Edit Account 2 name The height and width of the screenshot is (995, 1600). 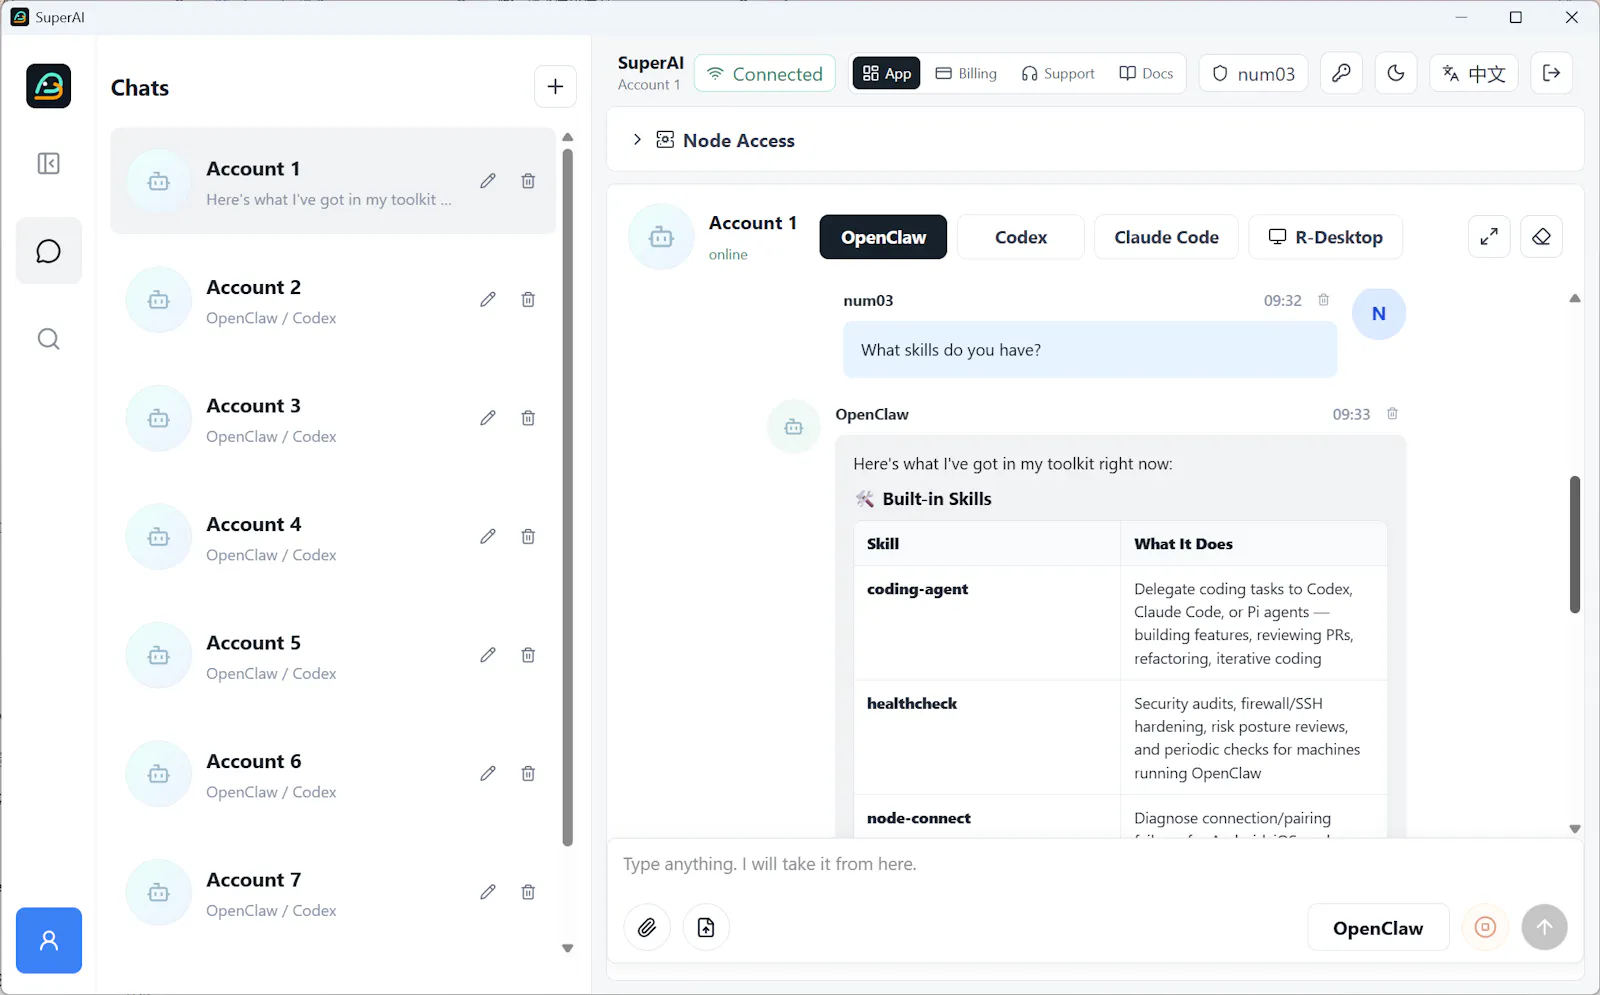(488, 299)
